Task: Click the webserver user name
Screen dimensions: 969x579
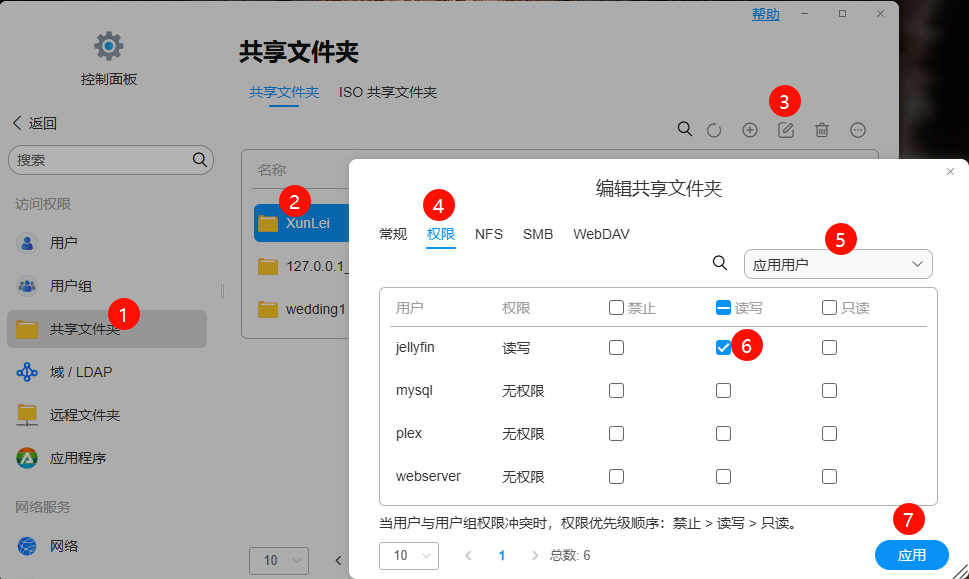Action: (x=428, y=476)
